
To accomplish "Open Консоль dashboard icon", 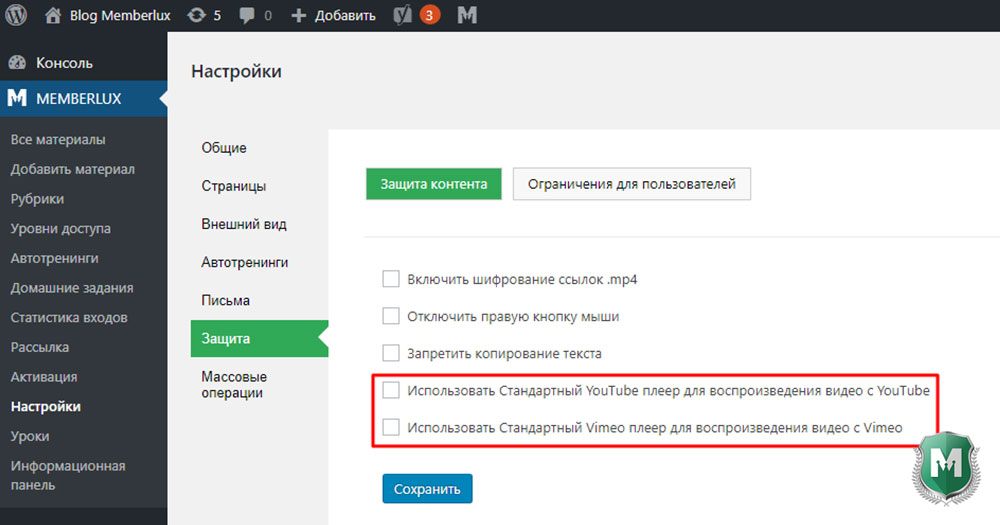I will click(x=17, y=63).
